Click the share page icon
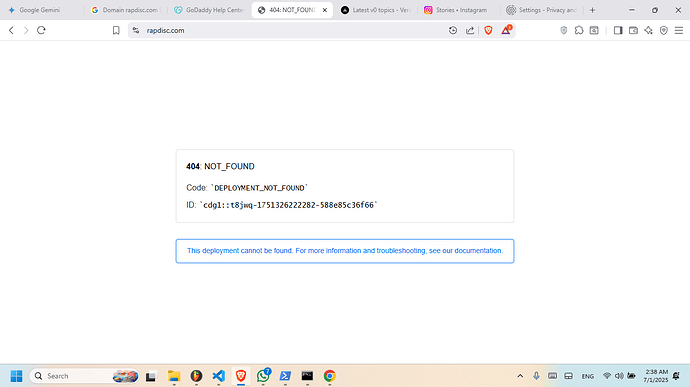The width and height of the screenshot is (690, 387). pos(470,30)
